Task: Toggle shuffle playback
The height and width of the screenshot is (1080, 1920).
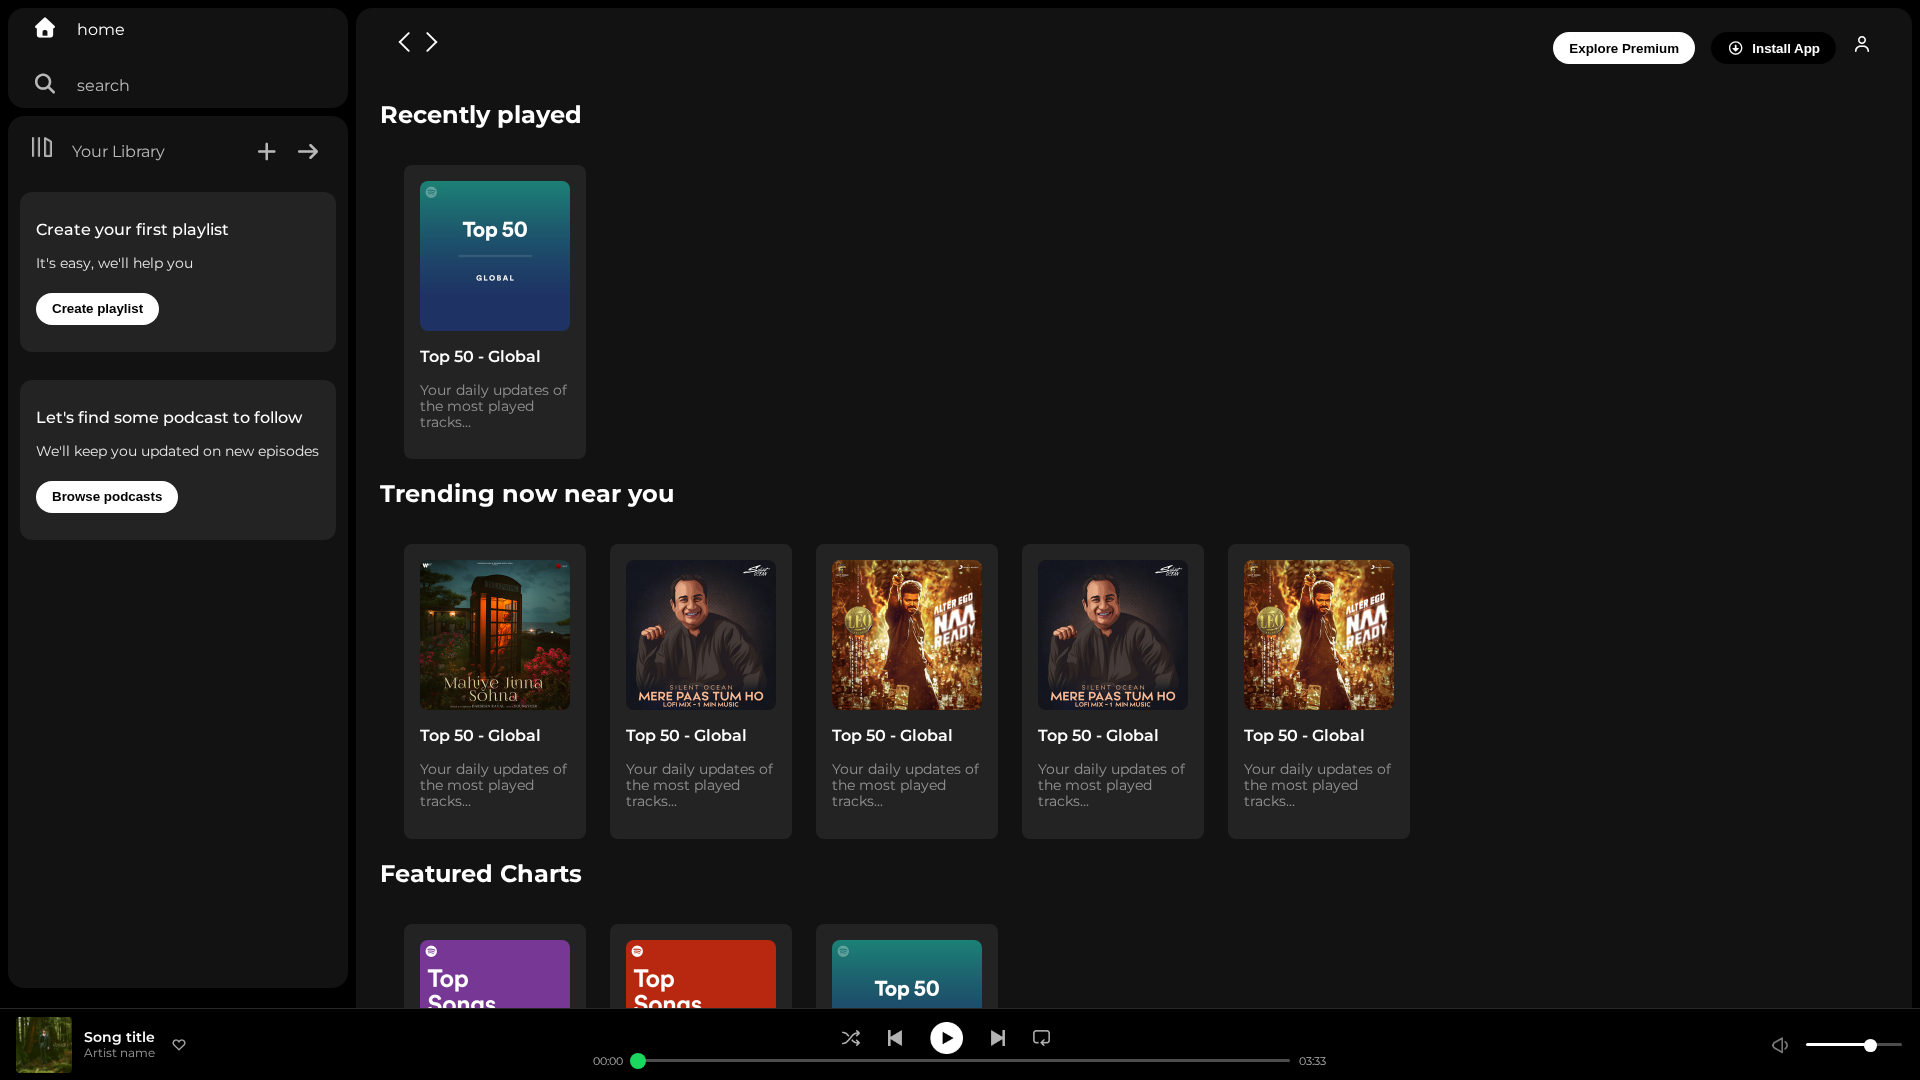Action: 851,1038
